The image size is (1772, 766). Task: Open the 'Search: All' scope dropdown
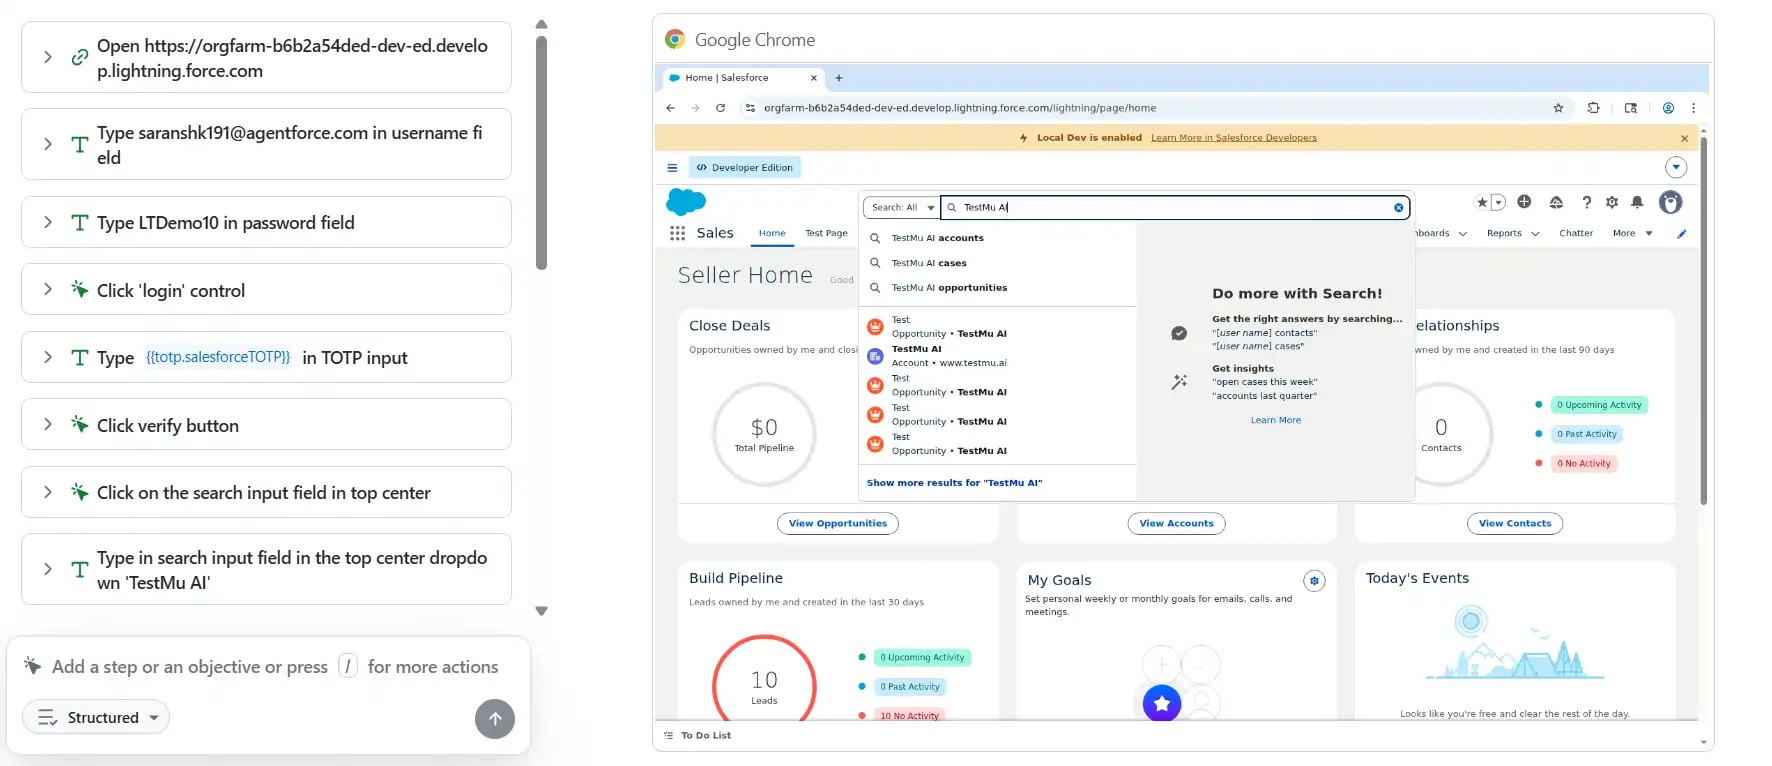(902, 208)
